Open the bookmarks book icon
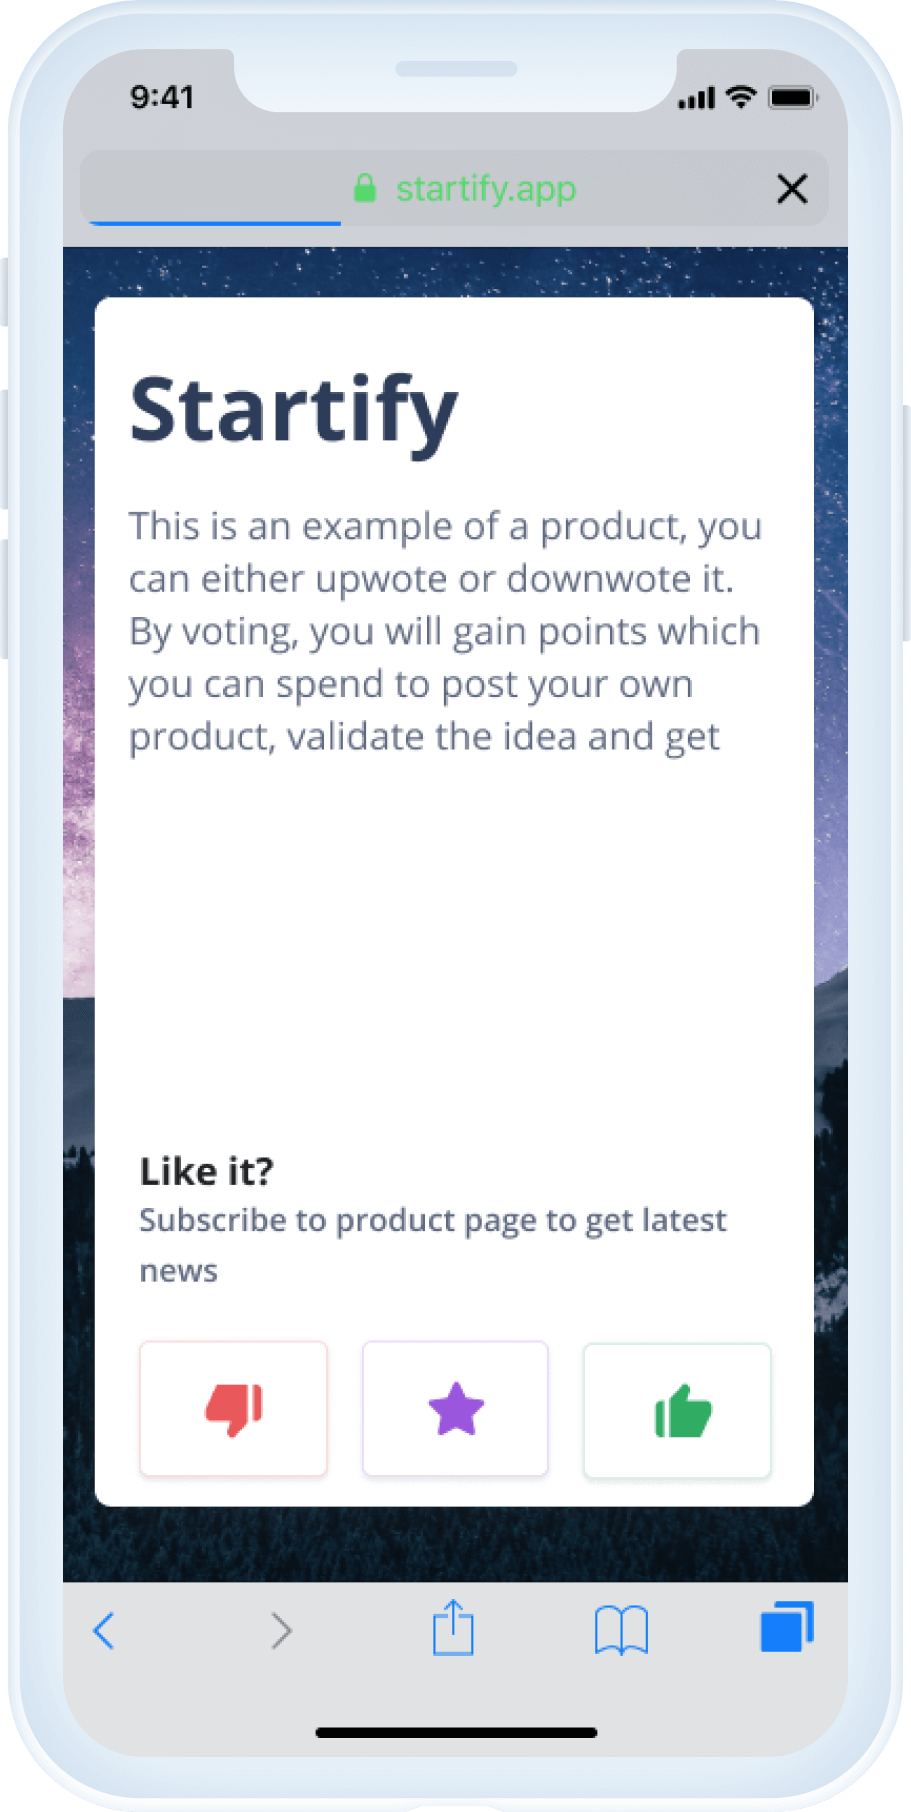Viewport: 911px width, 1812px height. click(621, 1630)
